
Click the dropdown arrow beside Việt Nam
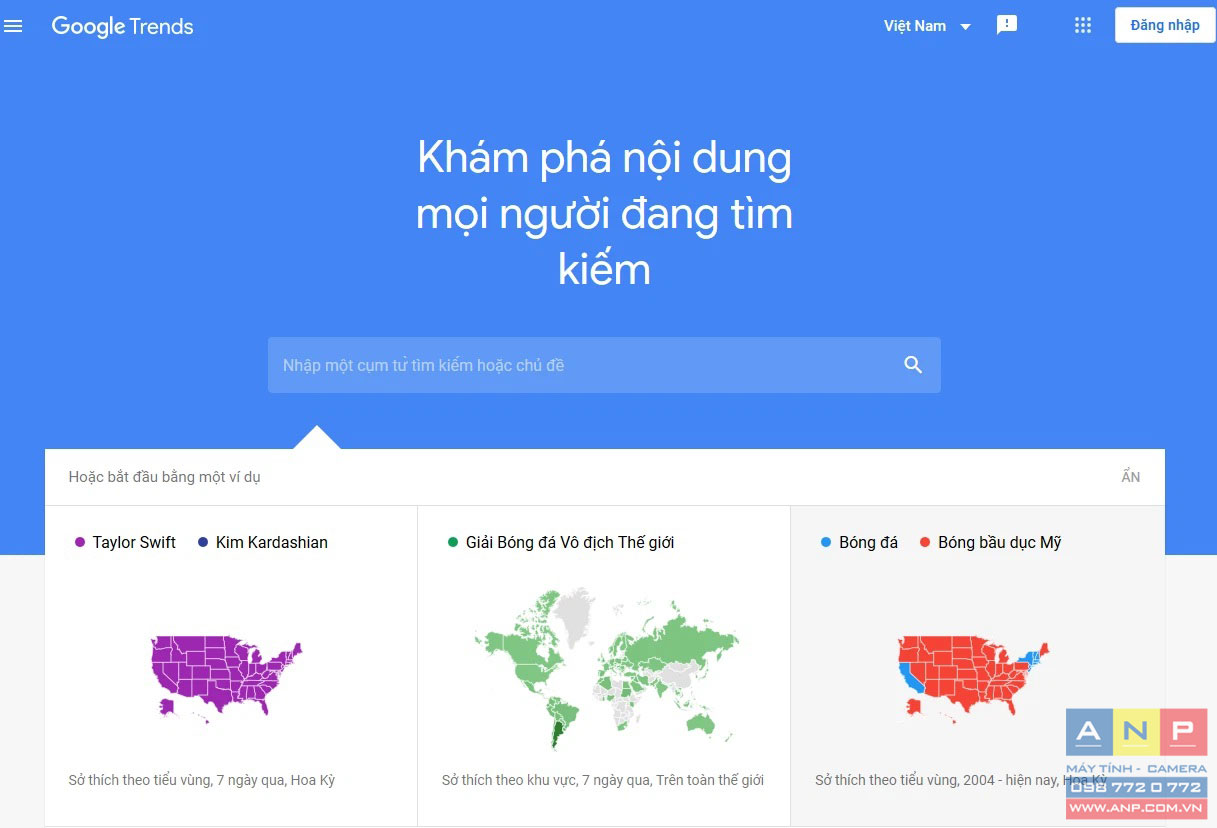pyautogui.click(x=965, y=27)
